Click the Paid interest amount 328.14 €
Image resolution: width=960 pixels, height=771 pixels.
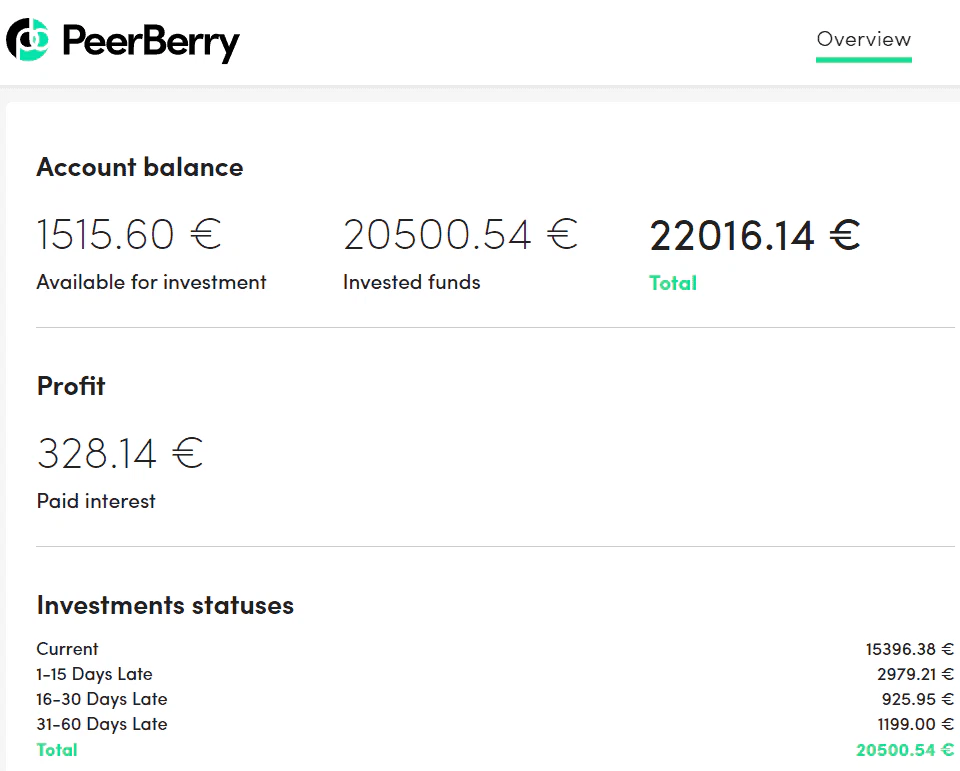[x=120, y=453]
